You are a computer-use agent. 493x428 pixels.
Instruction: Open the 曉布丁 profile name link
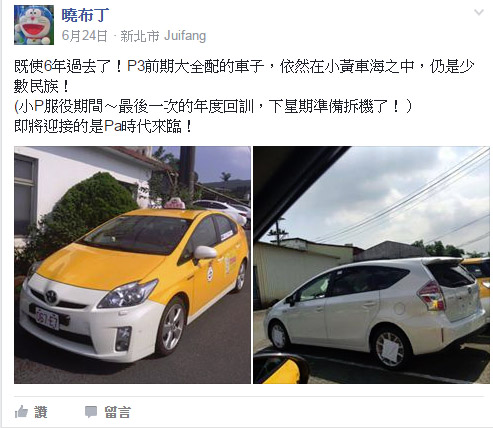85,15
